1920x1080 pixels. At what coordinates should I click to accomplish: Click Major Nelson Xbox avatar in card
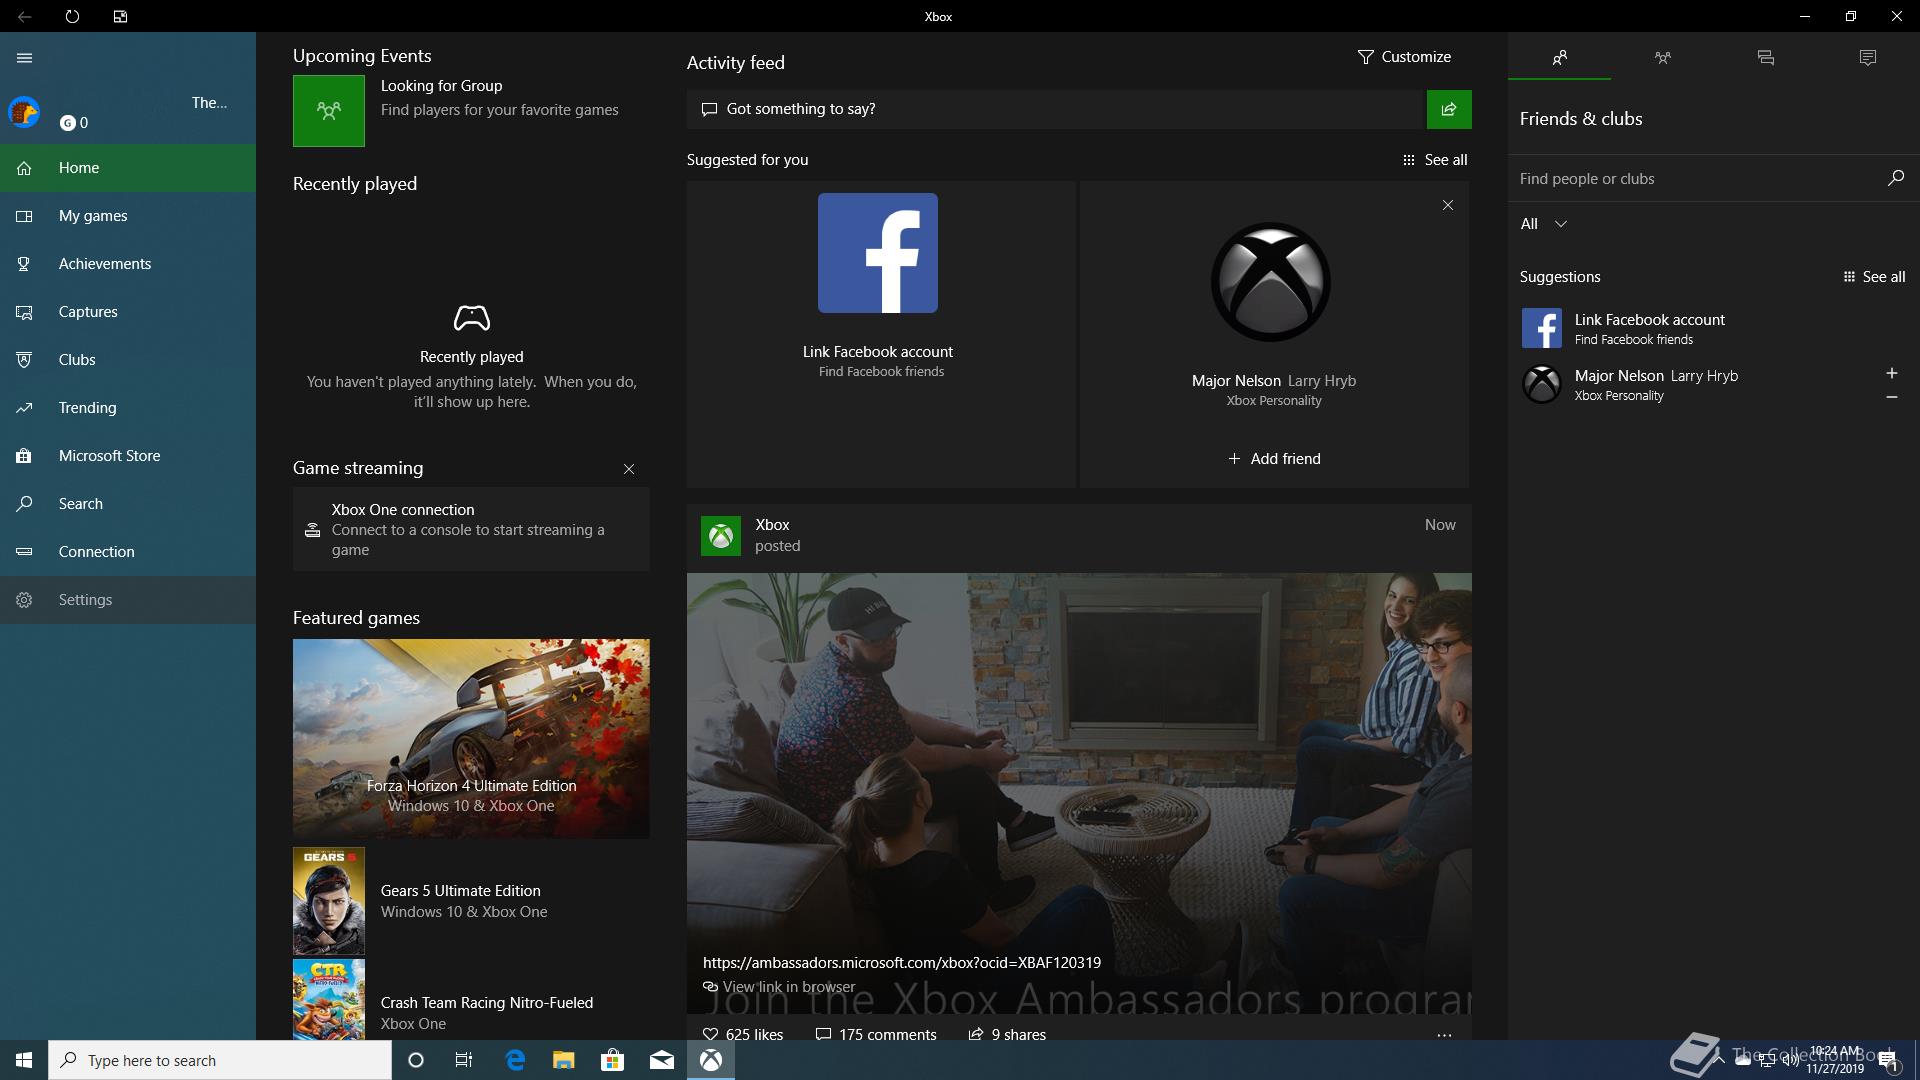1271,282
